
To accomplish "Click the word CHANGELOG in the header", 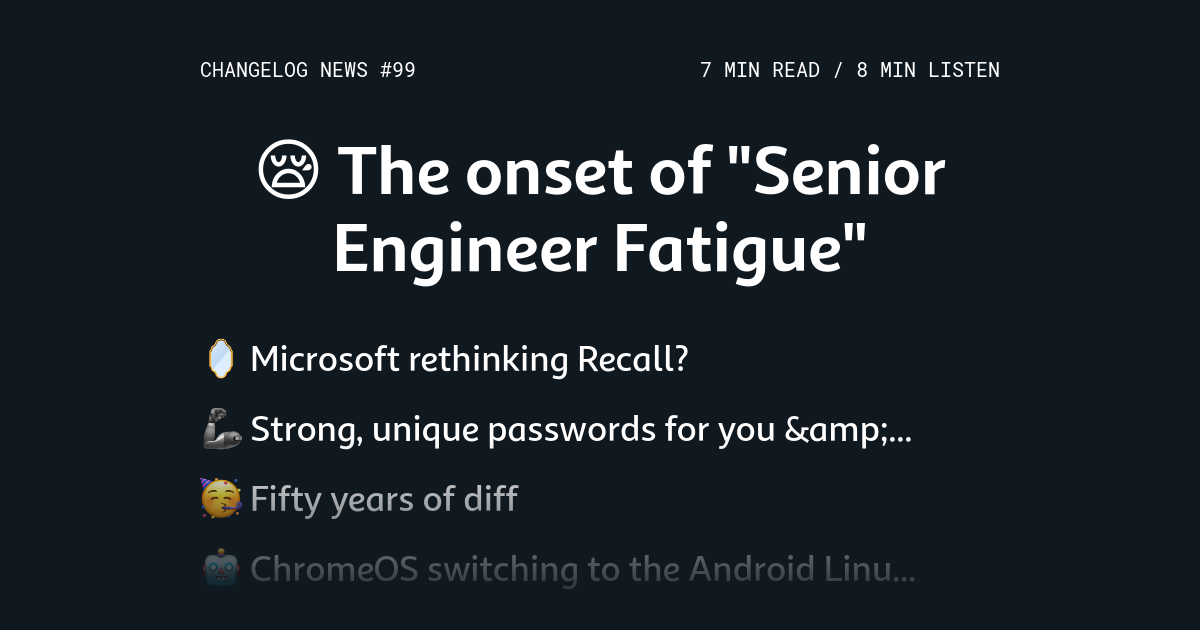I will [x=254, y=70].
